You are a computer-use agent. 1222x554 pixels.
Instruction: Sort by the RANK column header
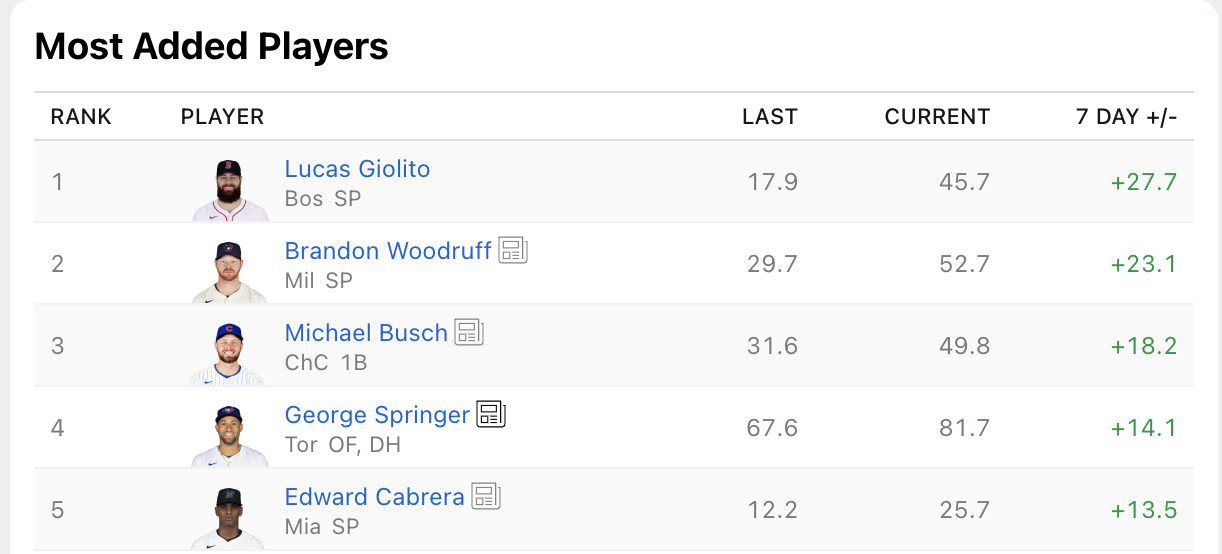[x=81, y=117]
